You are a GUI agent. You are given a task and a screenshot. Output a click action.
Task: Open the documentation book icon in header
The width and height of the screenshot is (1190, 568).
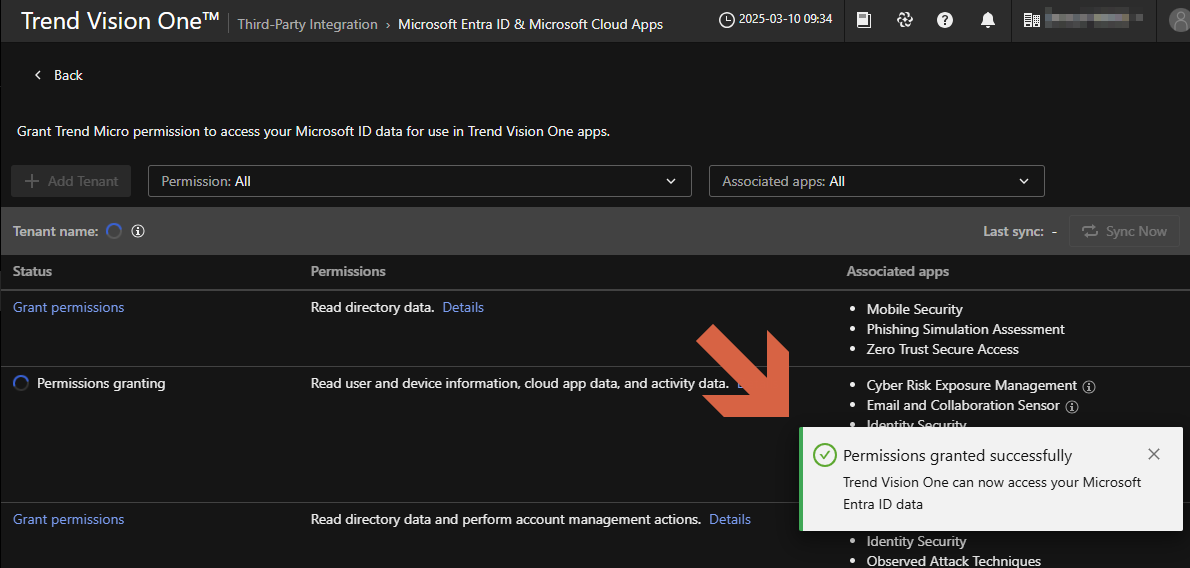coord(864,20)
